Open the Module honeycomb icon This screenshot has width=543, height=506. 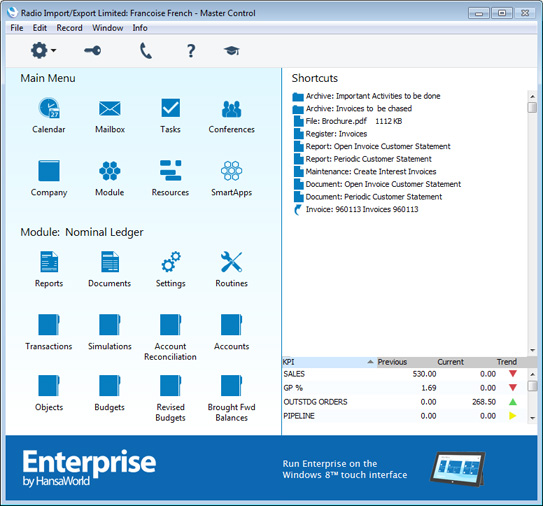(110, 171)
